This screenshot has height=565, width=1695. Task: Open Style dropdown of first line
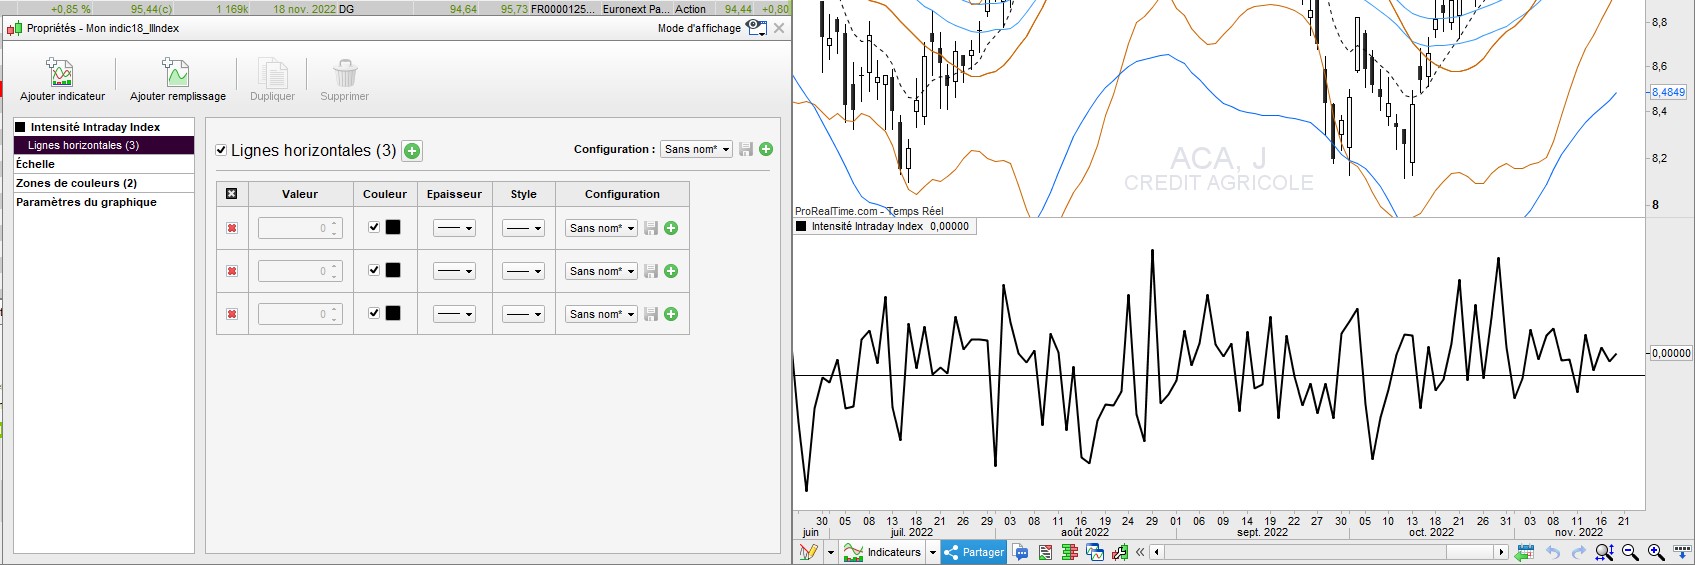pyautogui.click(x=523, y=228)
